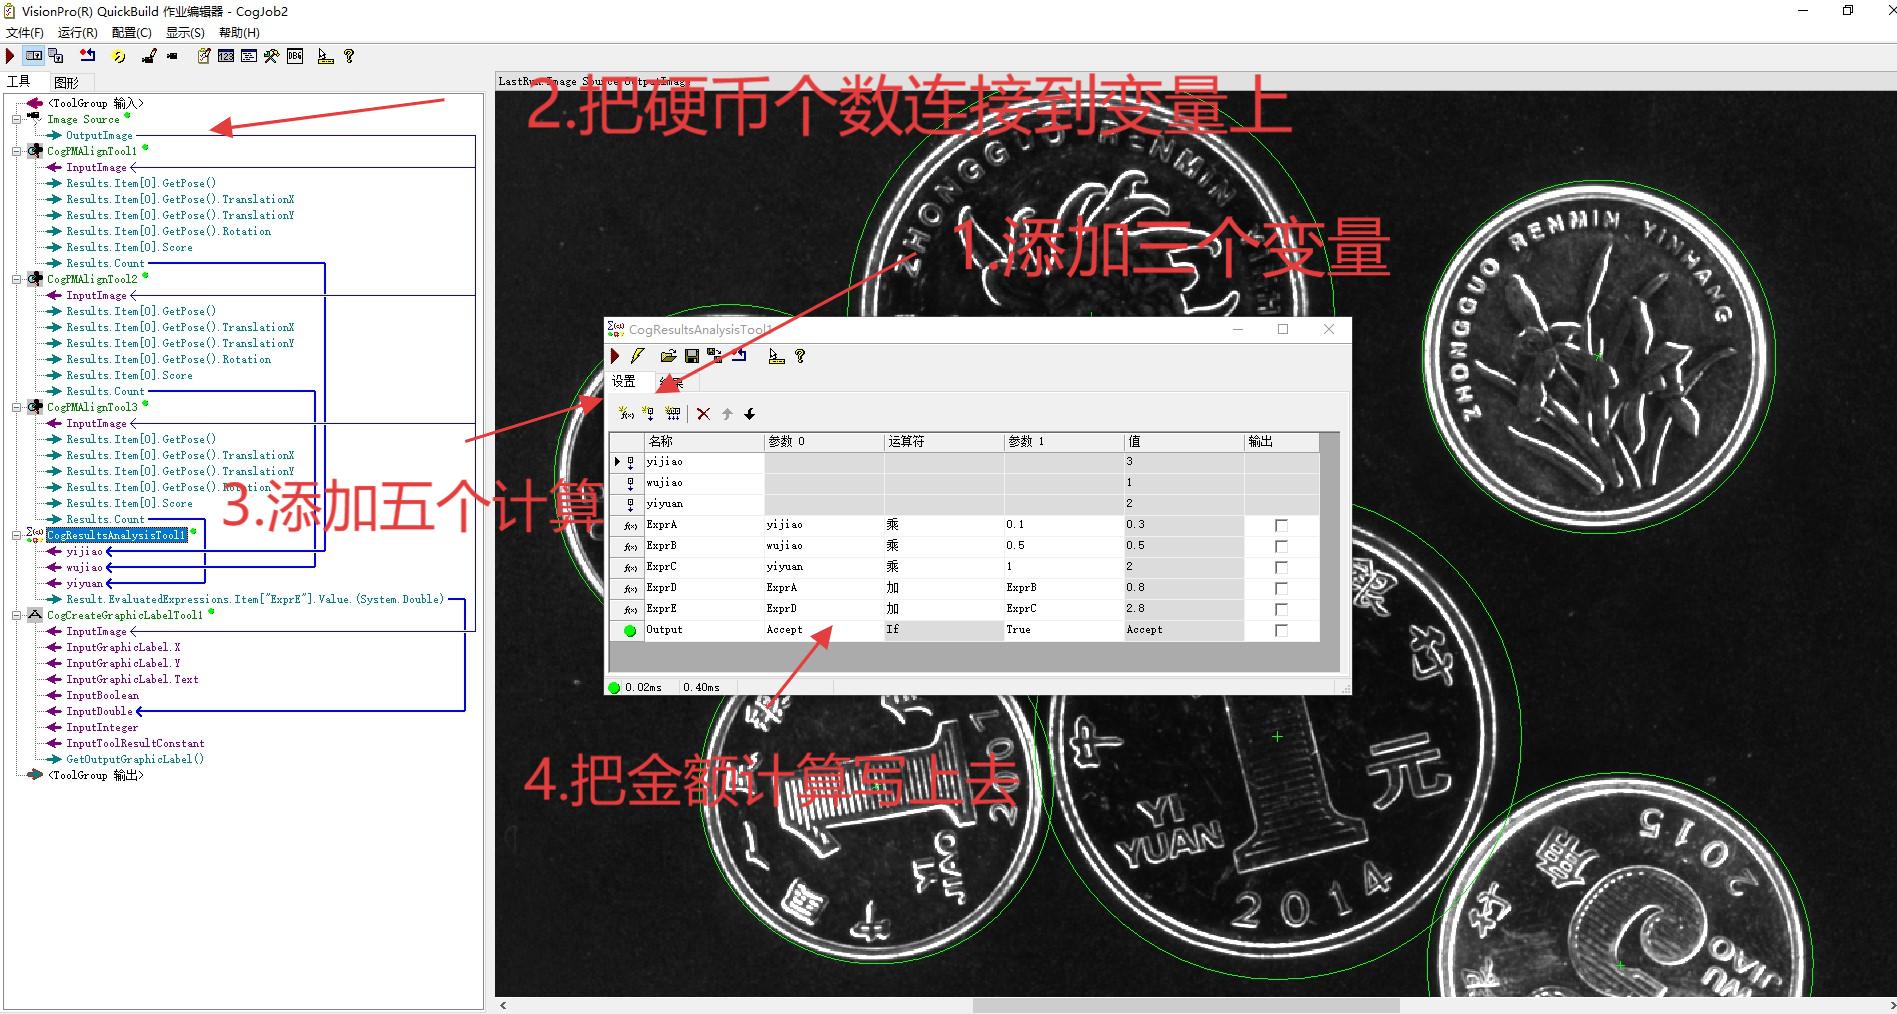Open the 文件(F) menu

(x=25, y=33)
